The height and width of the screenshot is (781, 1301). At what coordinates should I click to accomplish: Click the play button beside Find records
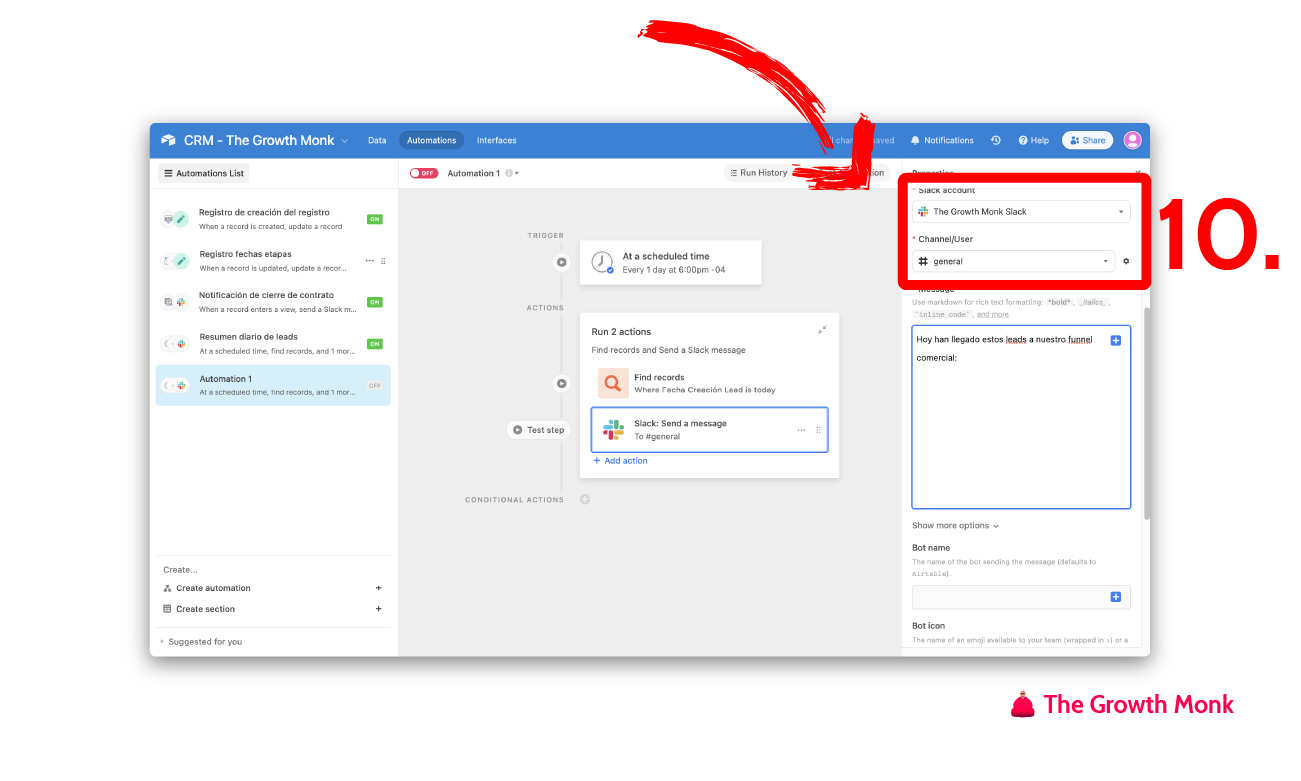562,383
